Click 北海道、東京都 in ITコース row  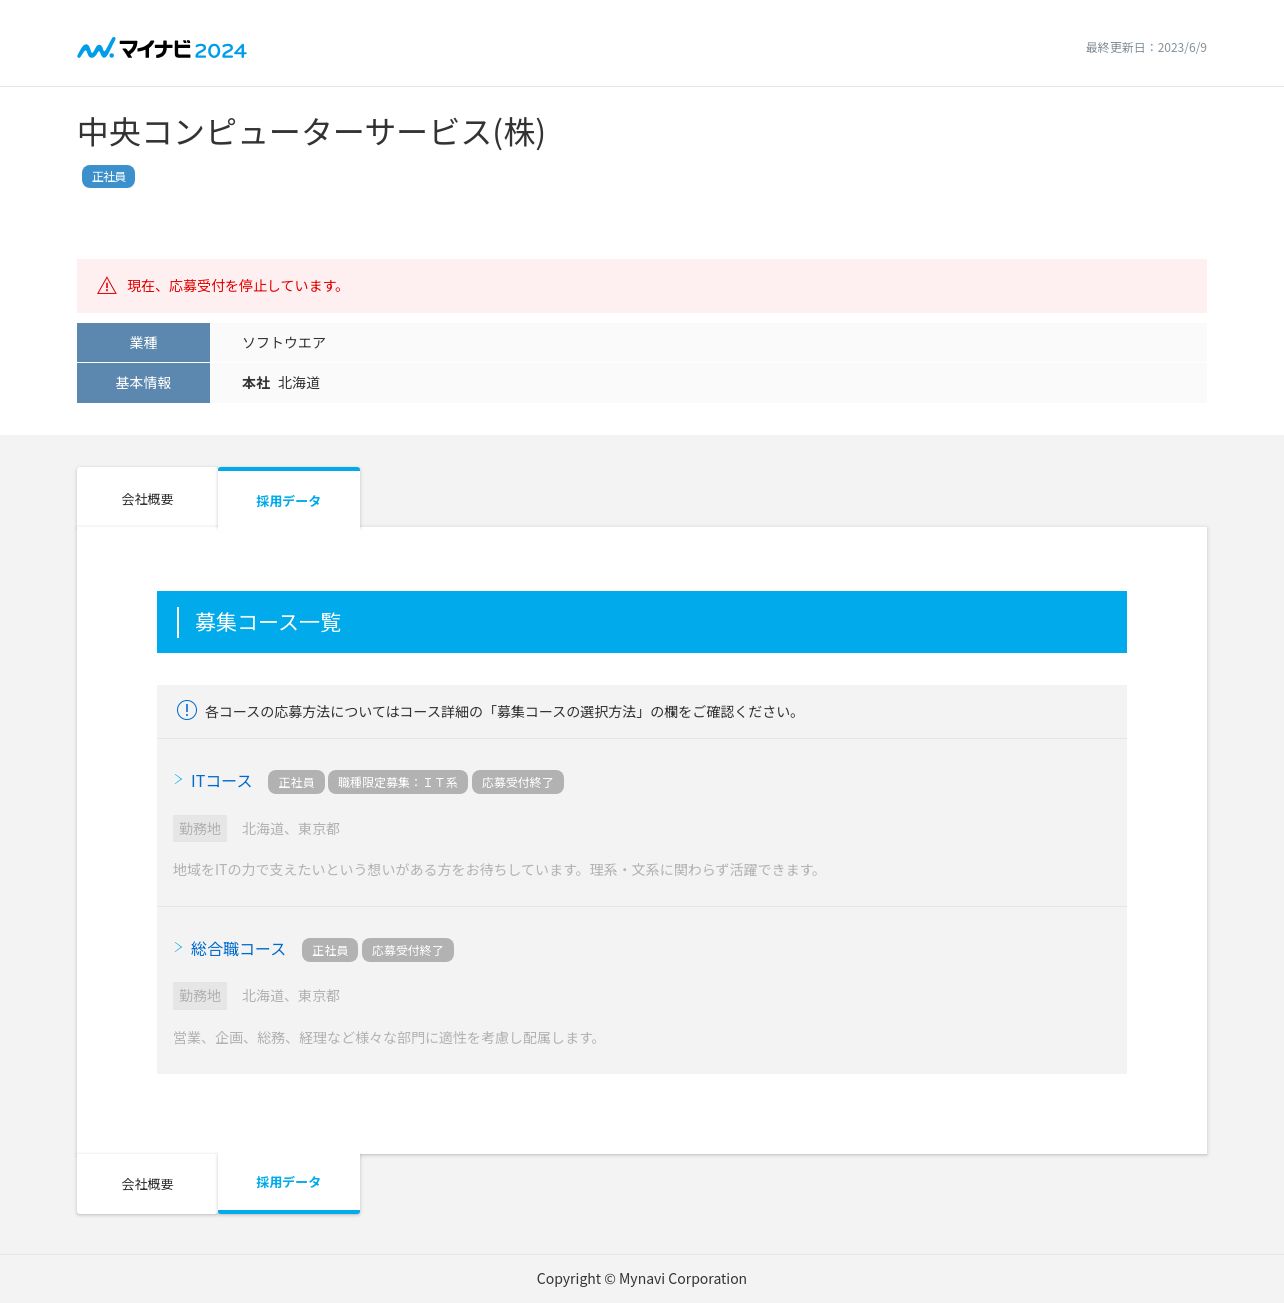pyautogui.click(x=291, y=829)
